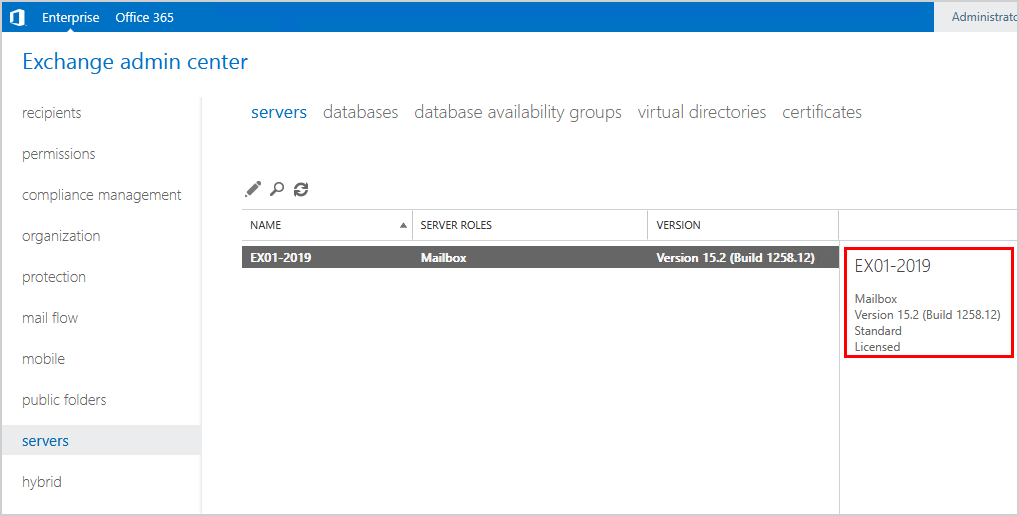The width and height of the screenshot is (1019, 516).
Task: Navigate to compliance management
Action: (x=102, y=195)
